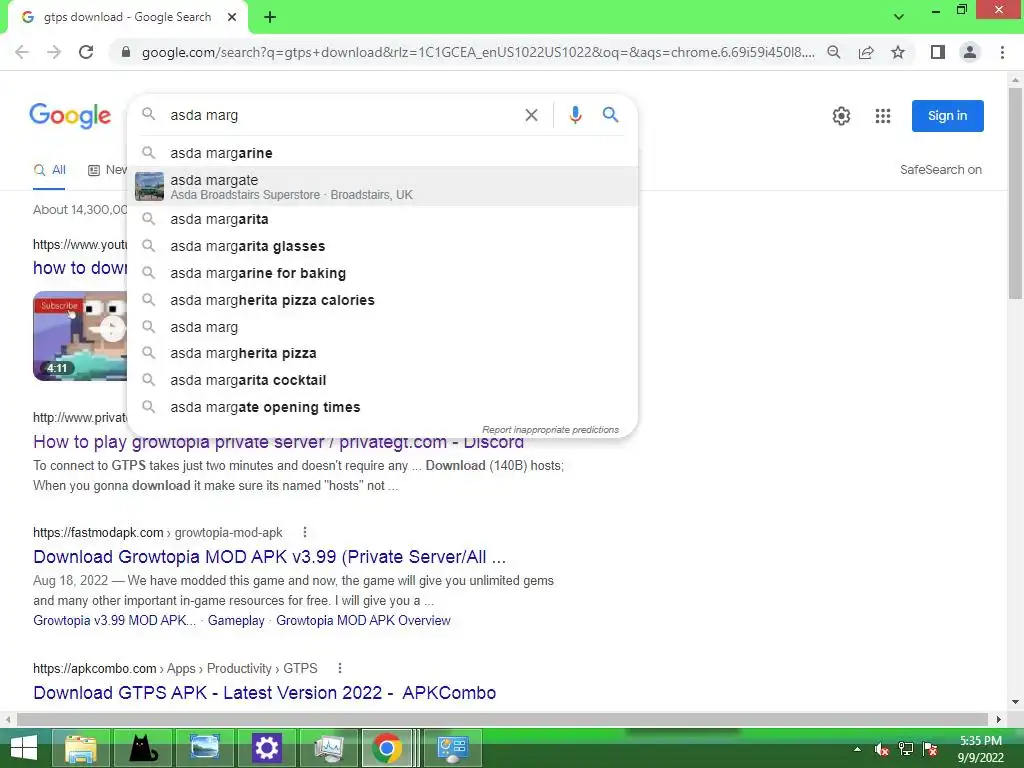Open the Windows Start menu
The image size is (1024, 768).
24,748
